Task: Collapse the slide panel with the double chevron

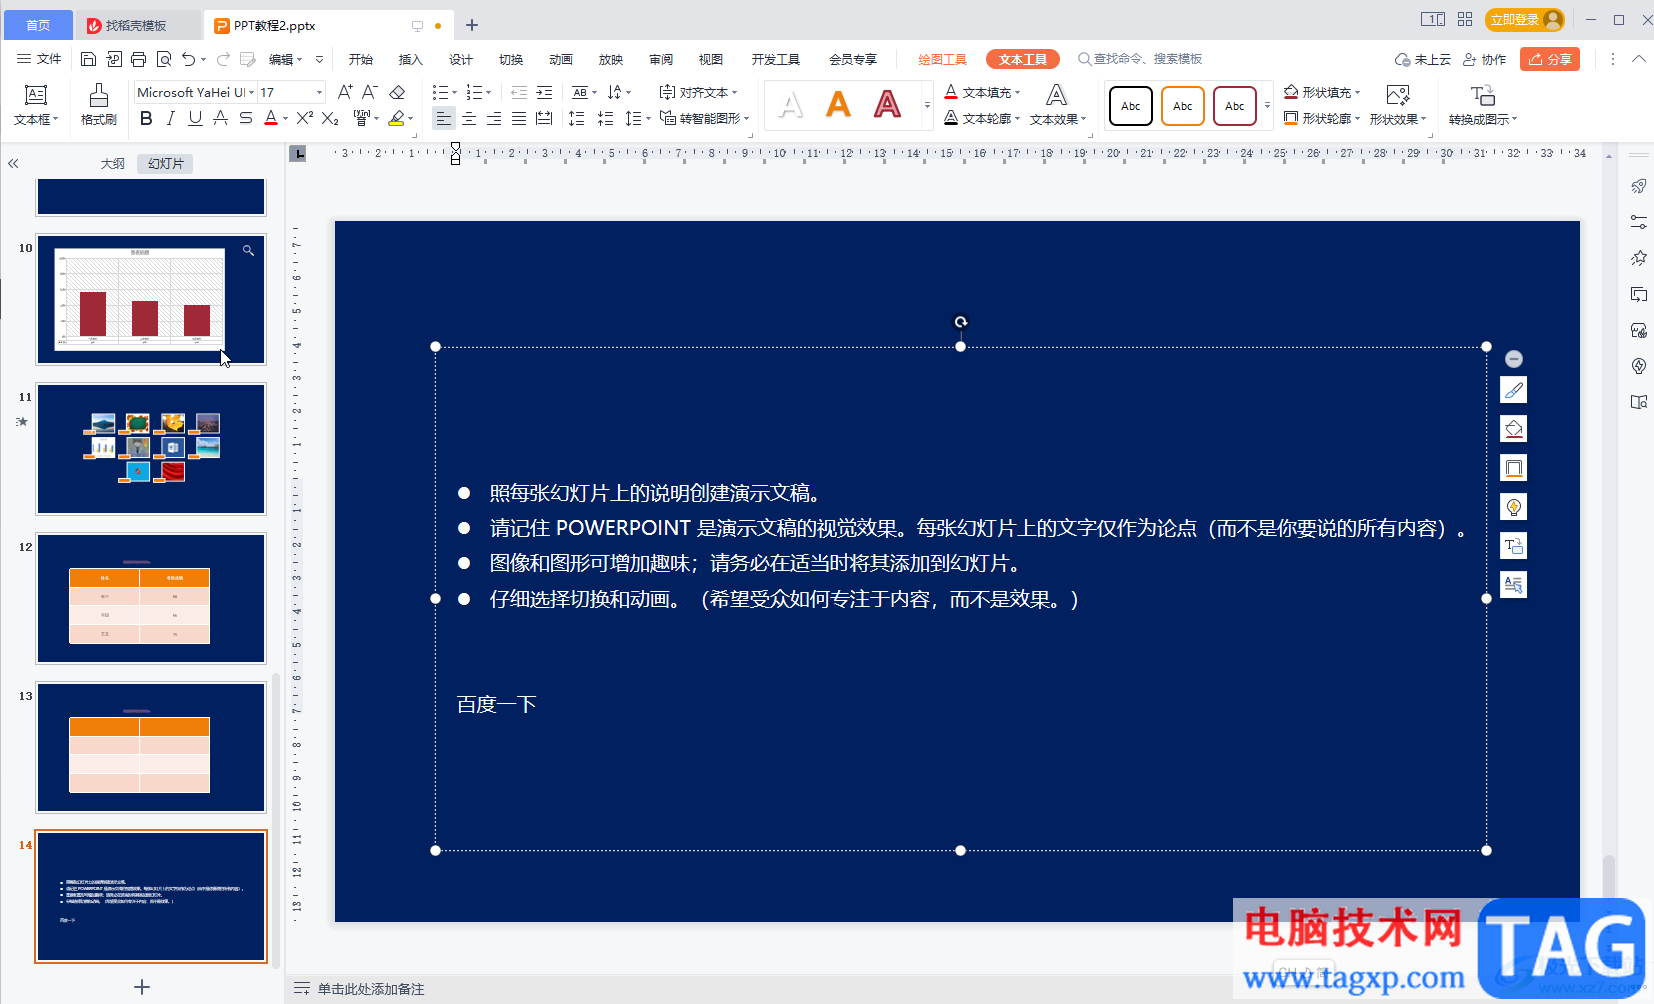Action: 13,163
